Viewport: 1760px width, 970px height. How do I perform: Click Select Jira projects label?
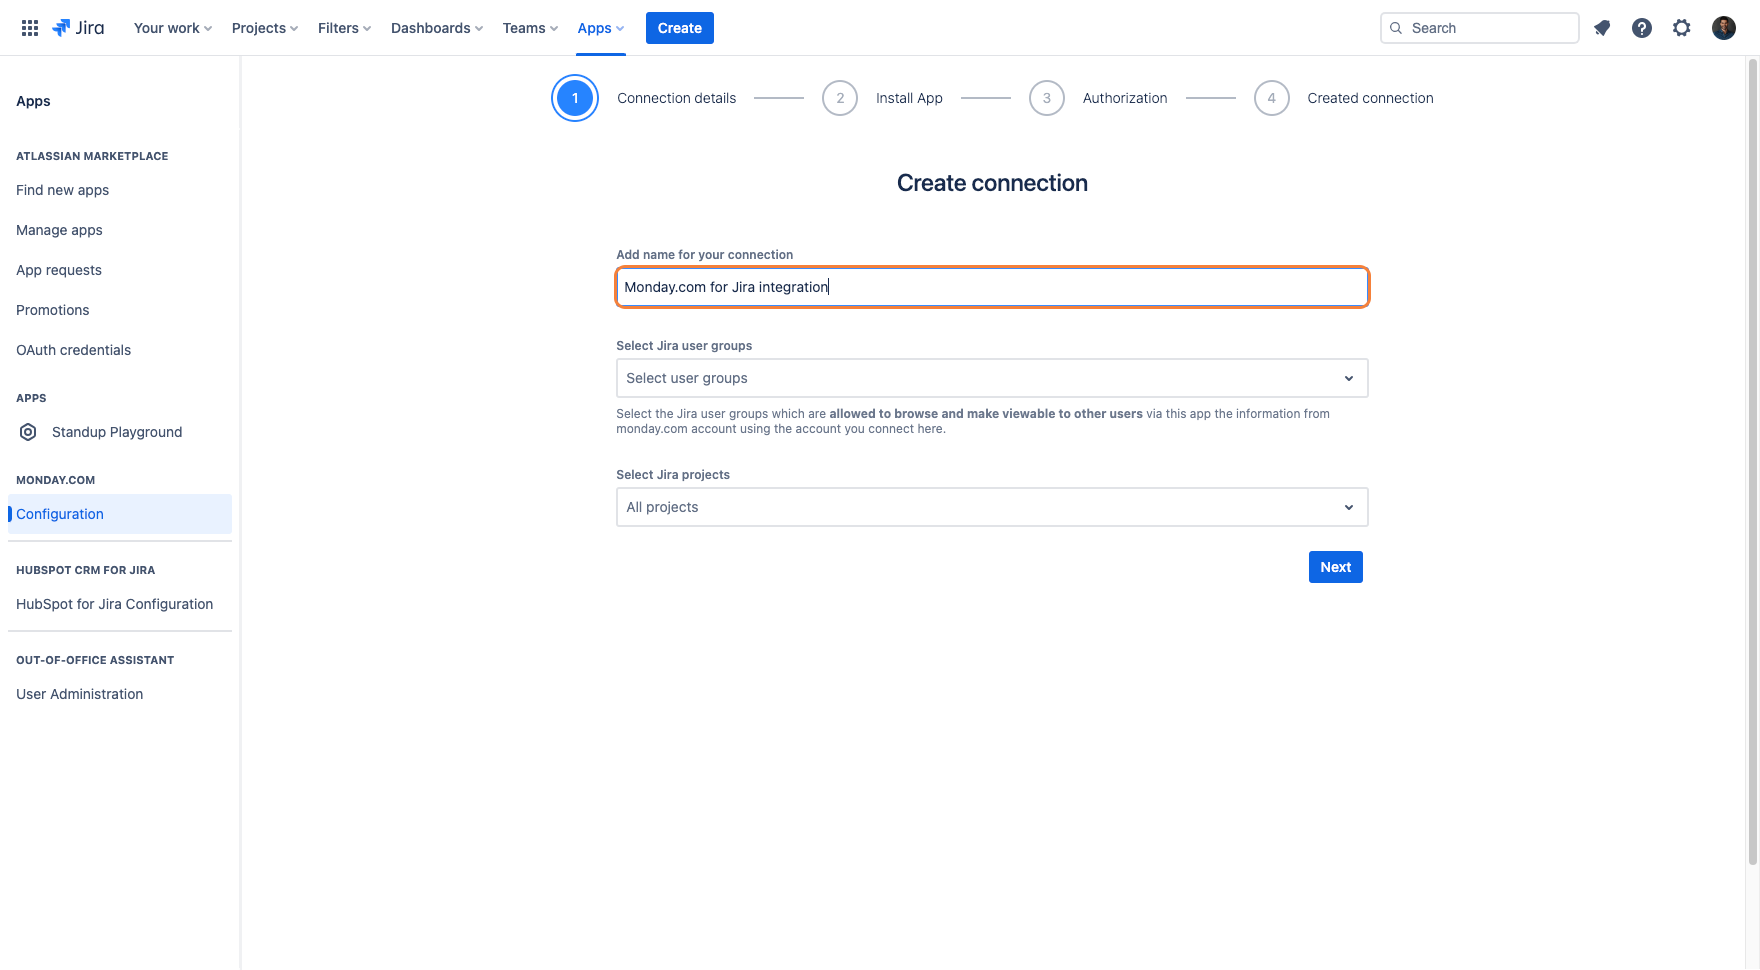pos(673,475)
